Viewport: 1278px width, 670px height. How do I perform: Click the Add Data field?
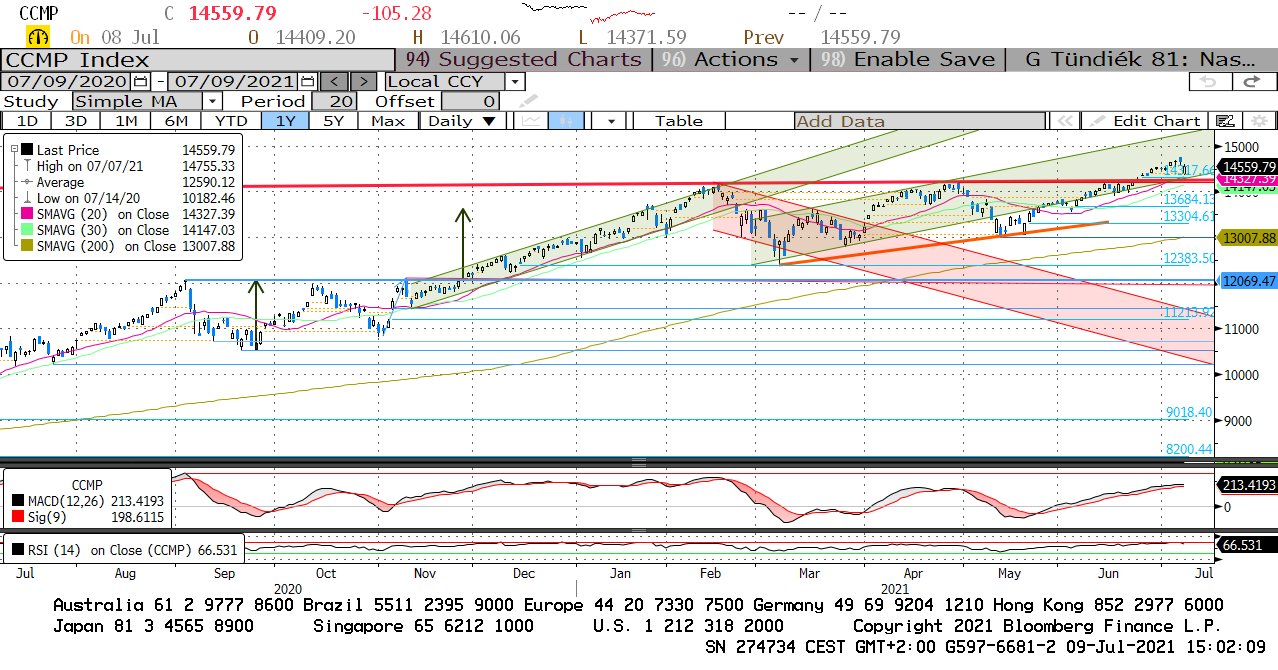pyautogui.click(x=920, y=121)
